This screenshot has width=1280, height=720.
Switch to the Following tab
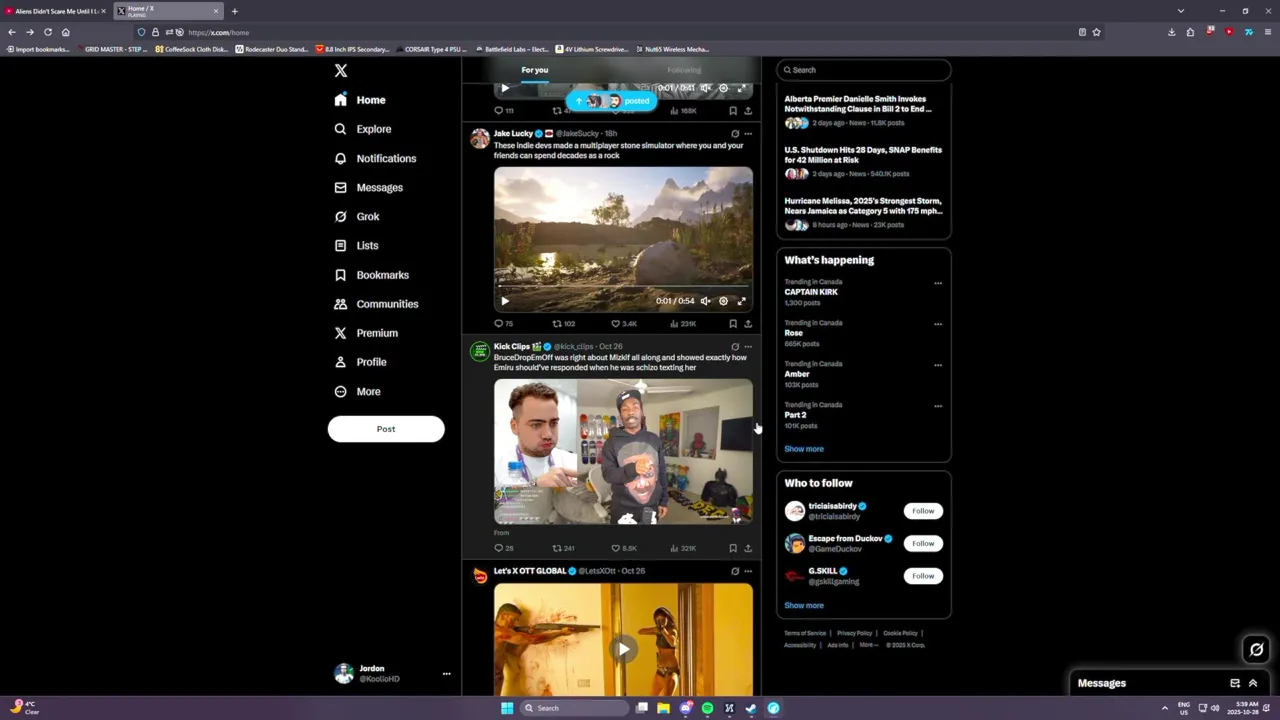click(684, 70)
